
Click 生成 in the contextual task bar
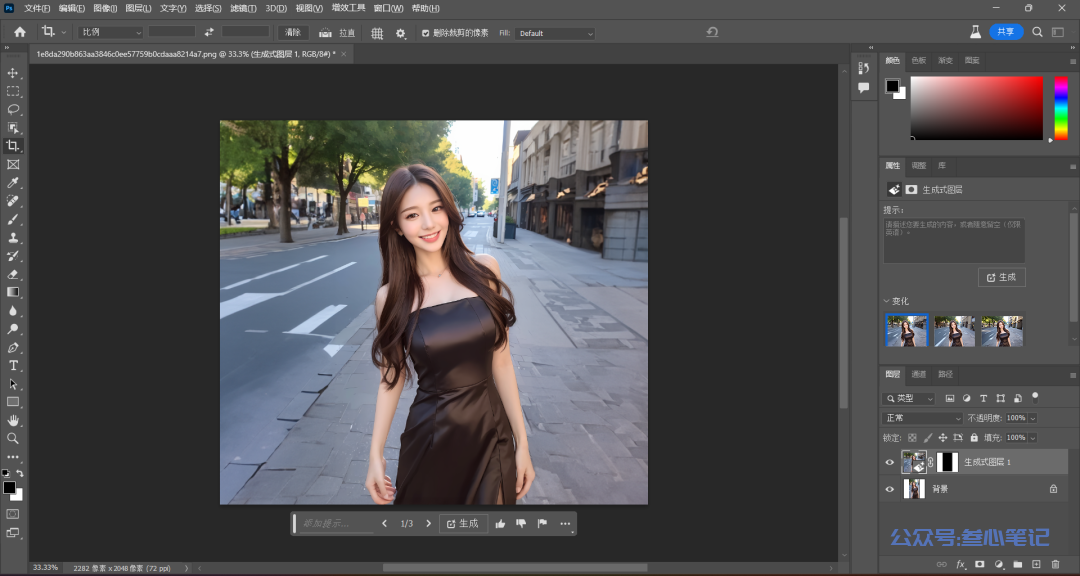pyautogui.click(x=463, y=524)
